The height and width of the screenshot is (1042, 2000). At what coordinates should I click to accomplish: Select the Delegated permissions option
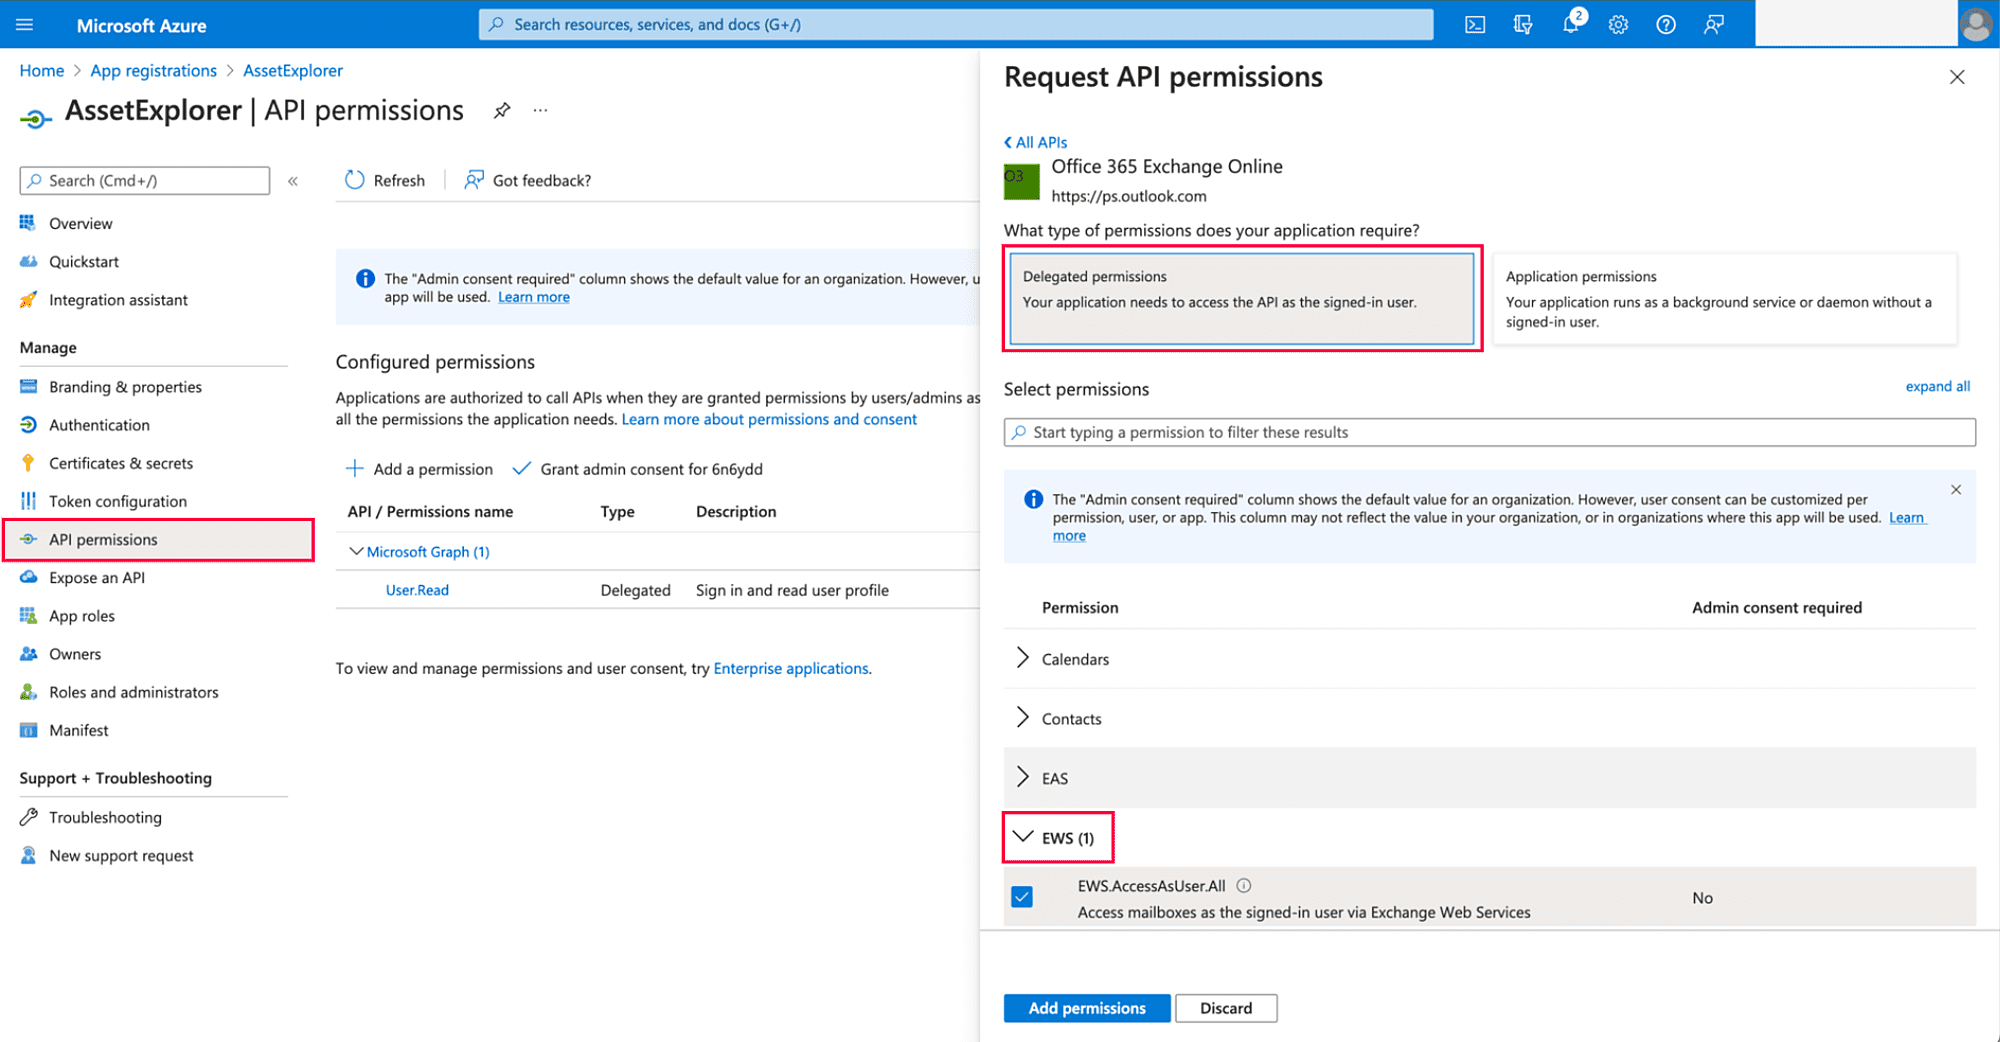(x=1241, y=298)
